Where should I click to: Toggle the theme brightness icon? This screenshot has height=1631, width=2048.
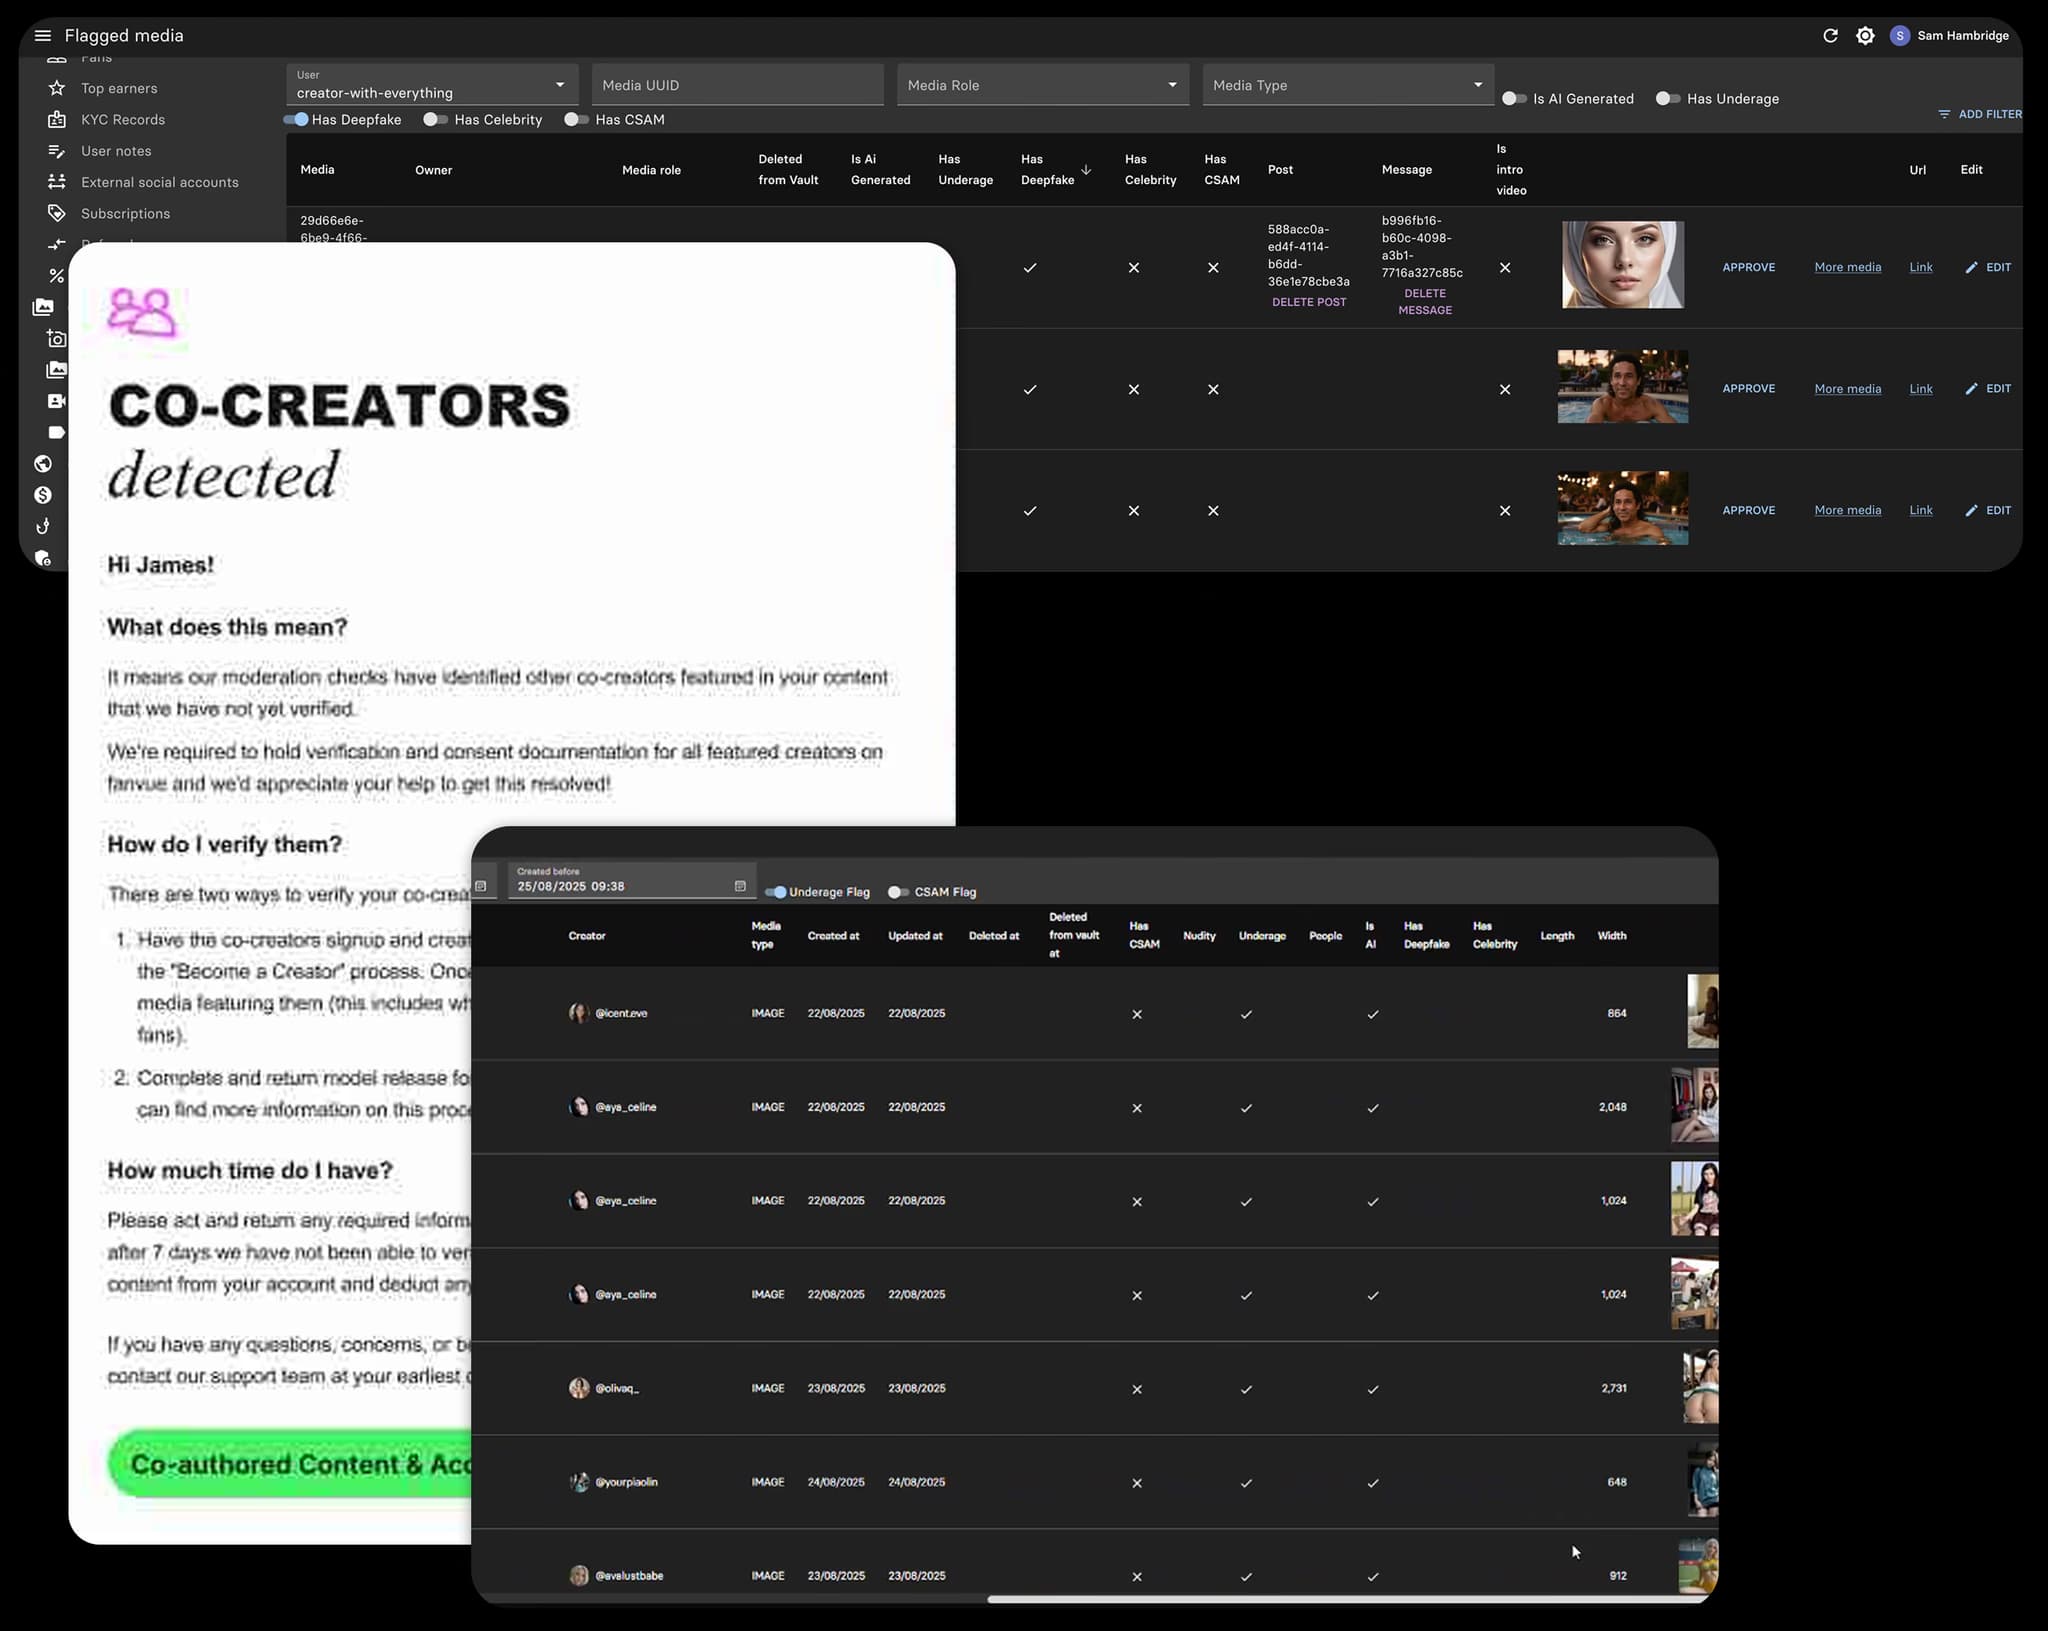1865,36
